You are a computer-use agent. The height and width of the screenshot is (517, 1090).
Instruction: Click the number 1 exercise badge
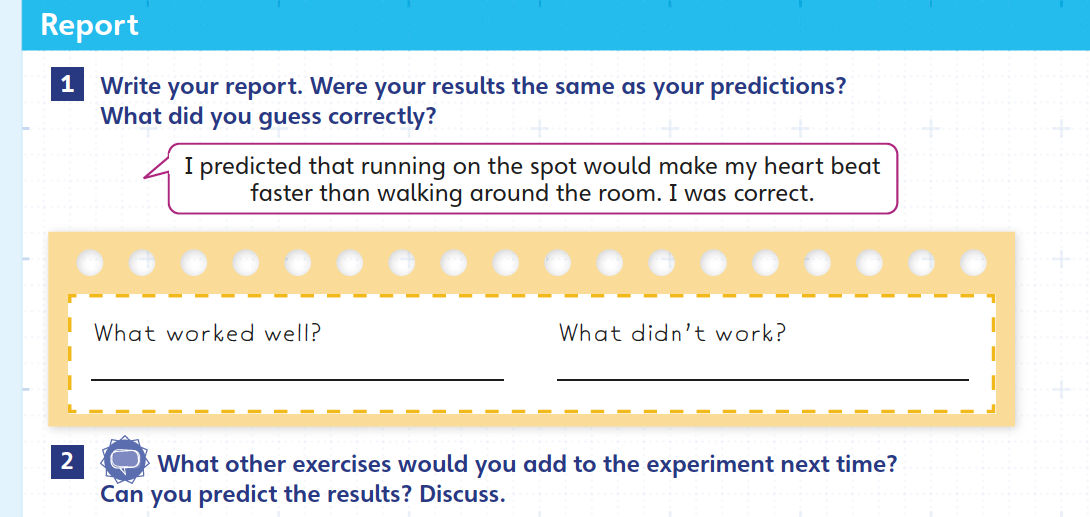pos(67,85)
